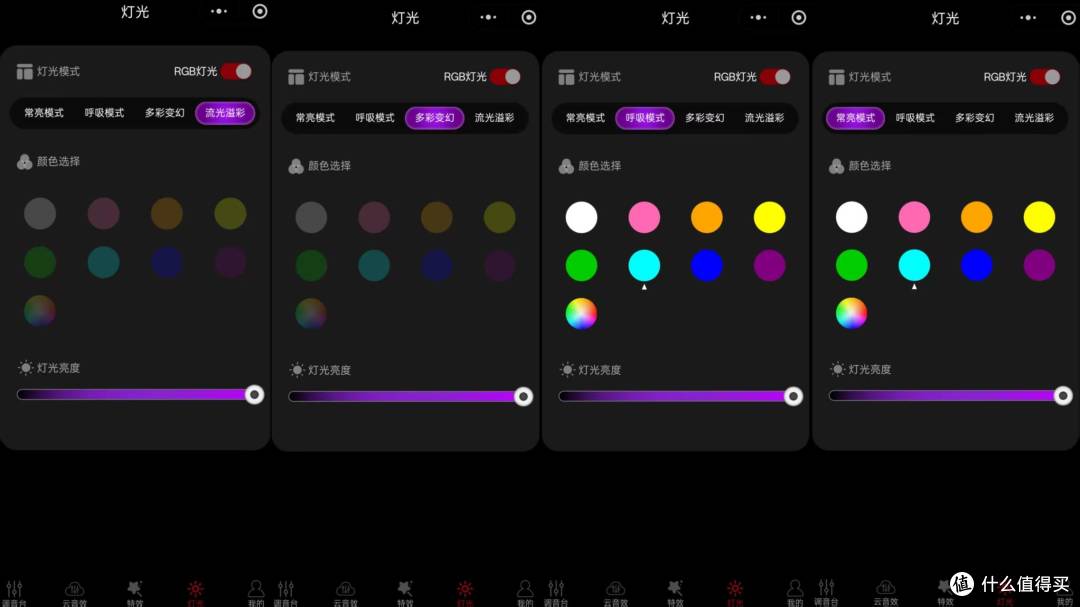Image resolution: width=1080 pixels, height=607 pixels.
Task: Click 灯光亮度 slider handle in 常亮模式 panel
Action: (x=1063, y=396)
